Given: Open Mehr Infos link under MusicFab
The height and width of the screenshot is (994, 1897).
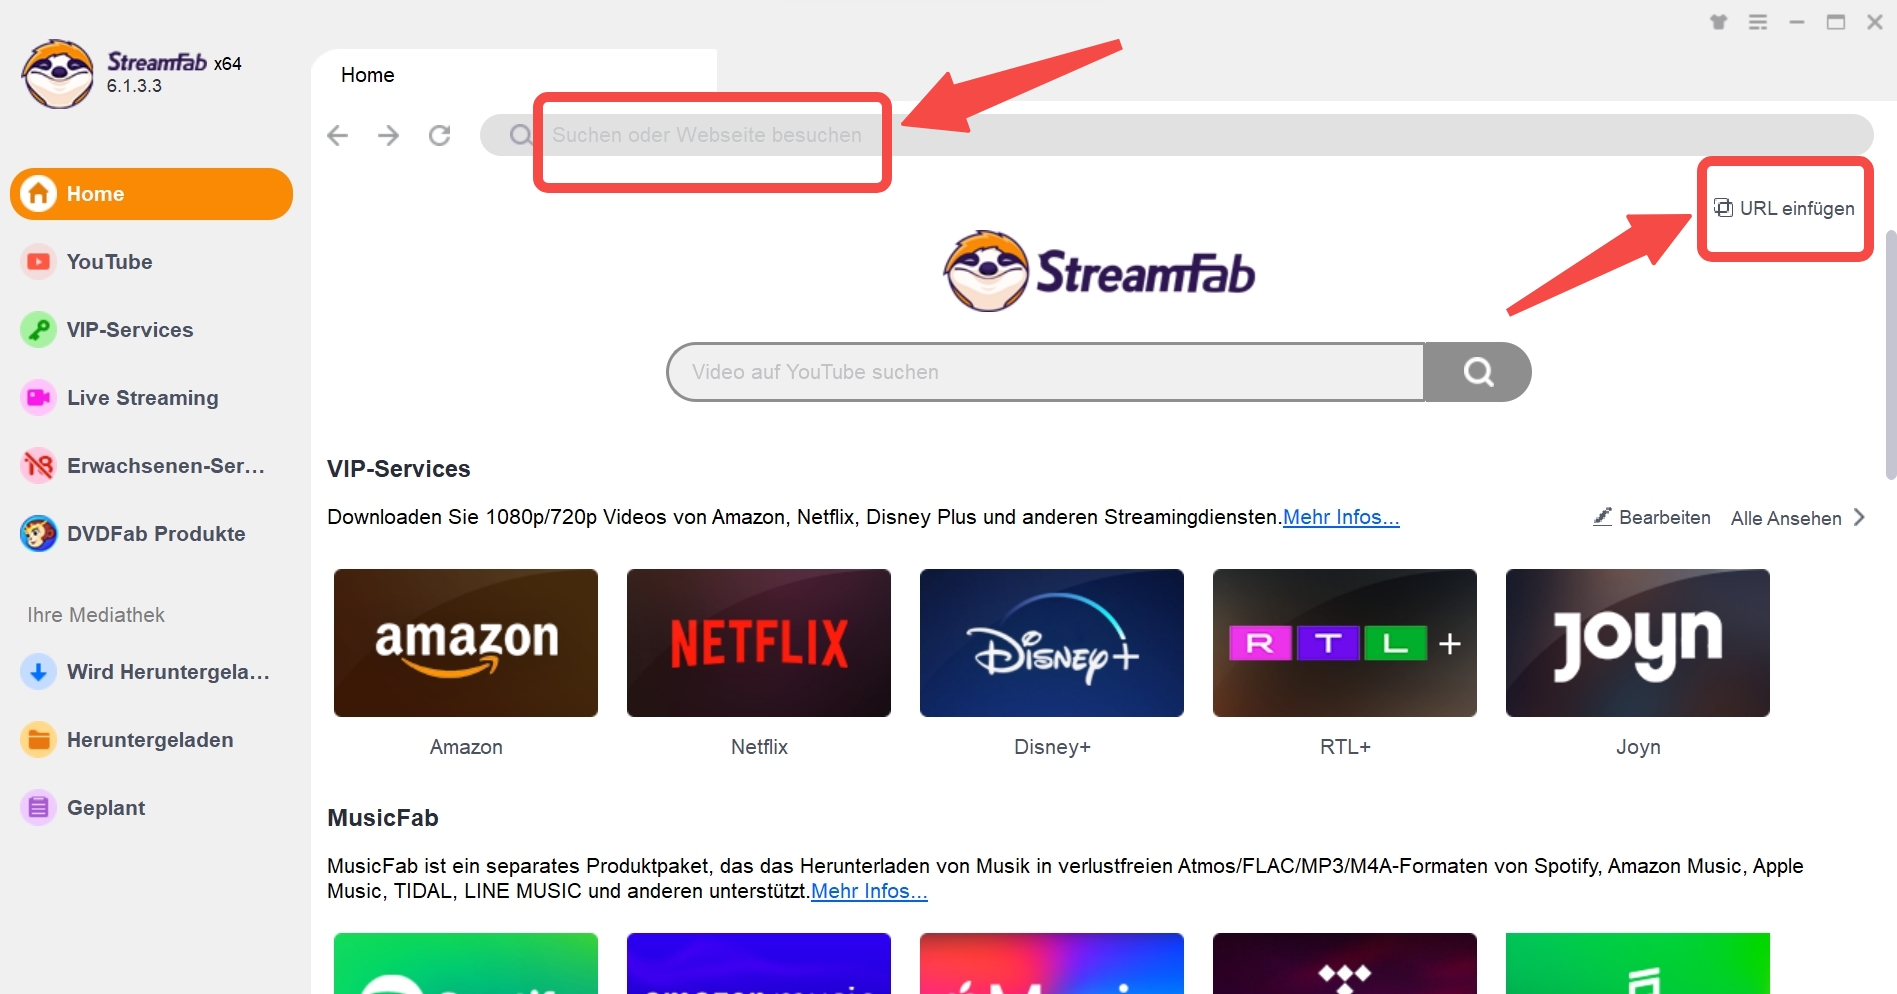Looking at the screenshot, I should pos(869,891).
